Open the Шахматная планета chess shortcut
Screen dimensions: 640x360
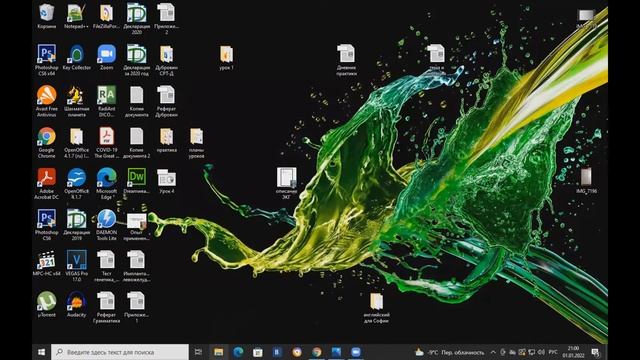tap(76, 101)
